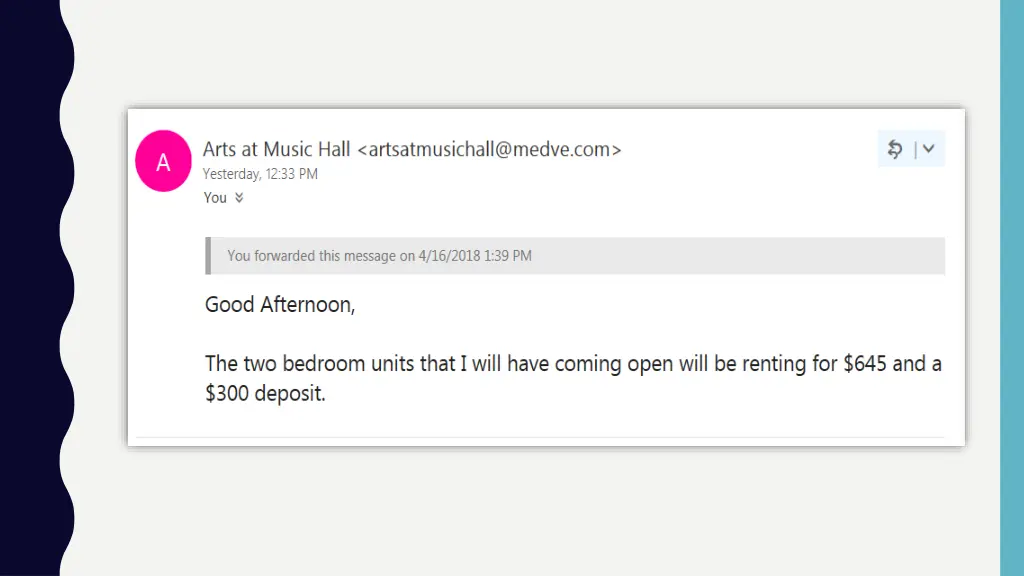Click the teal strip on the right edge

1012,288
